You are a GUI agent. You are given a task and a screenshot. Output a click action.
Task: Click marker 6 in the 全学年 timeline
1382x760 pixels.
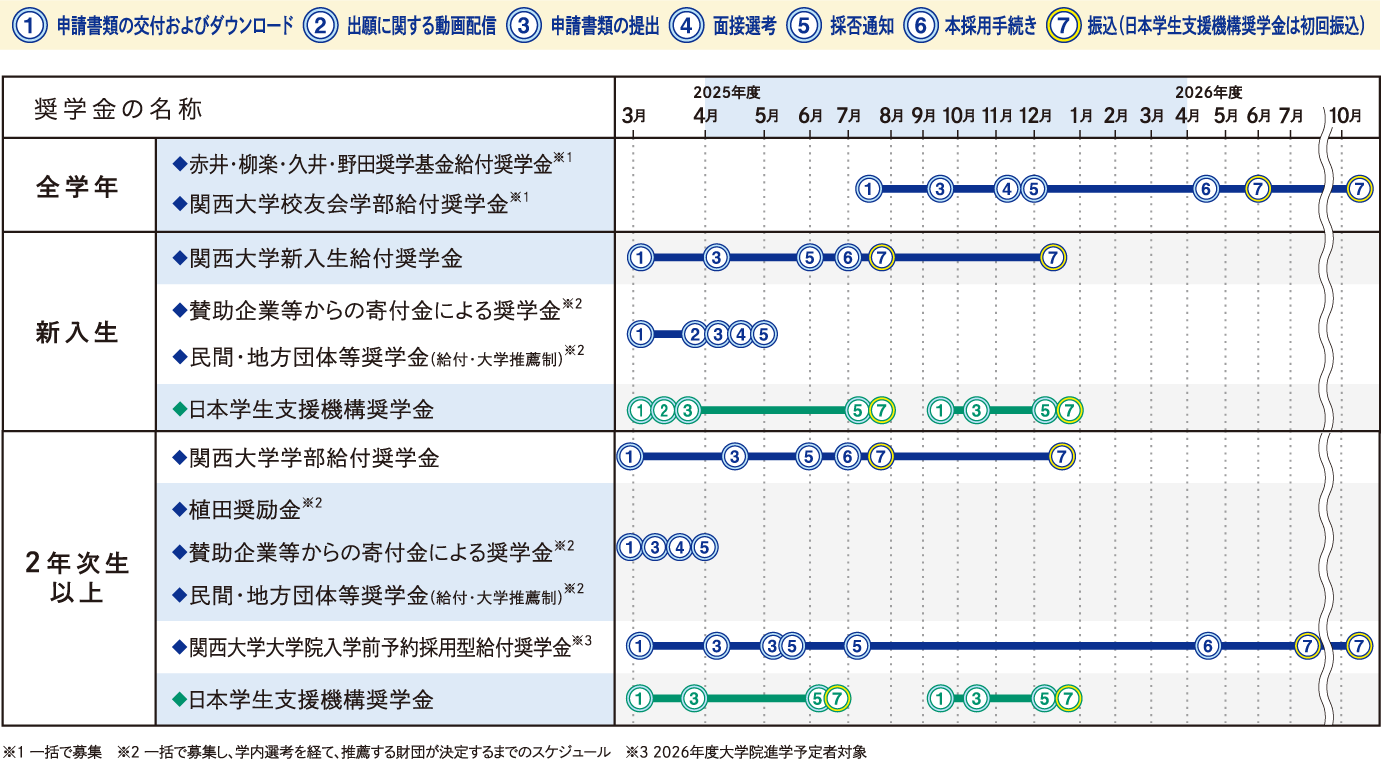1207,188
